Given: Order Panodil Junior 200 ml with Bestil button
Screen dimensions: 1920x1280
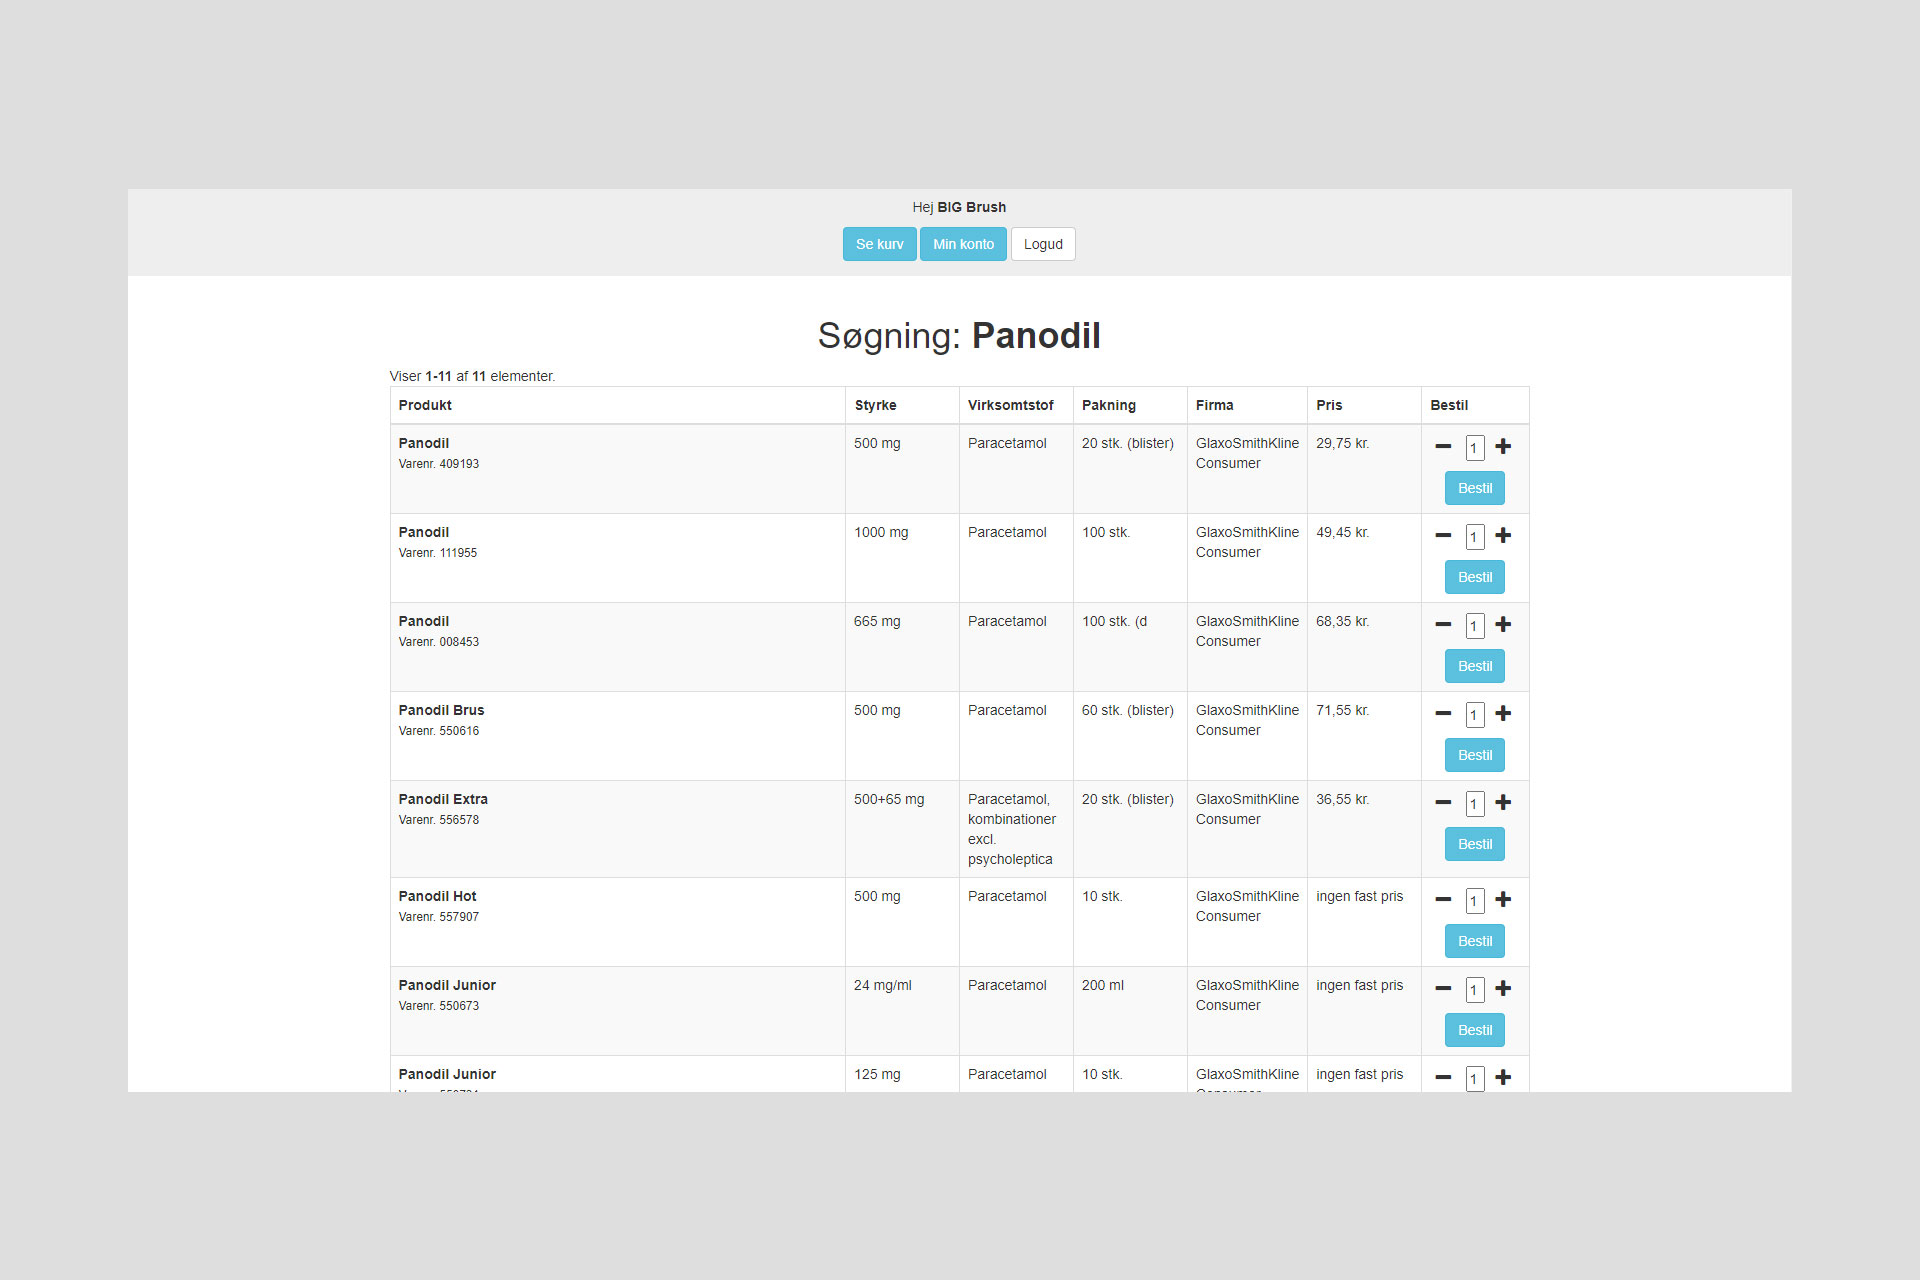Looking at the screenshot, I should coord(1474,1030).
